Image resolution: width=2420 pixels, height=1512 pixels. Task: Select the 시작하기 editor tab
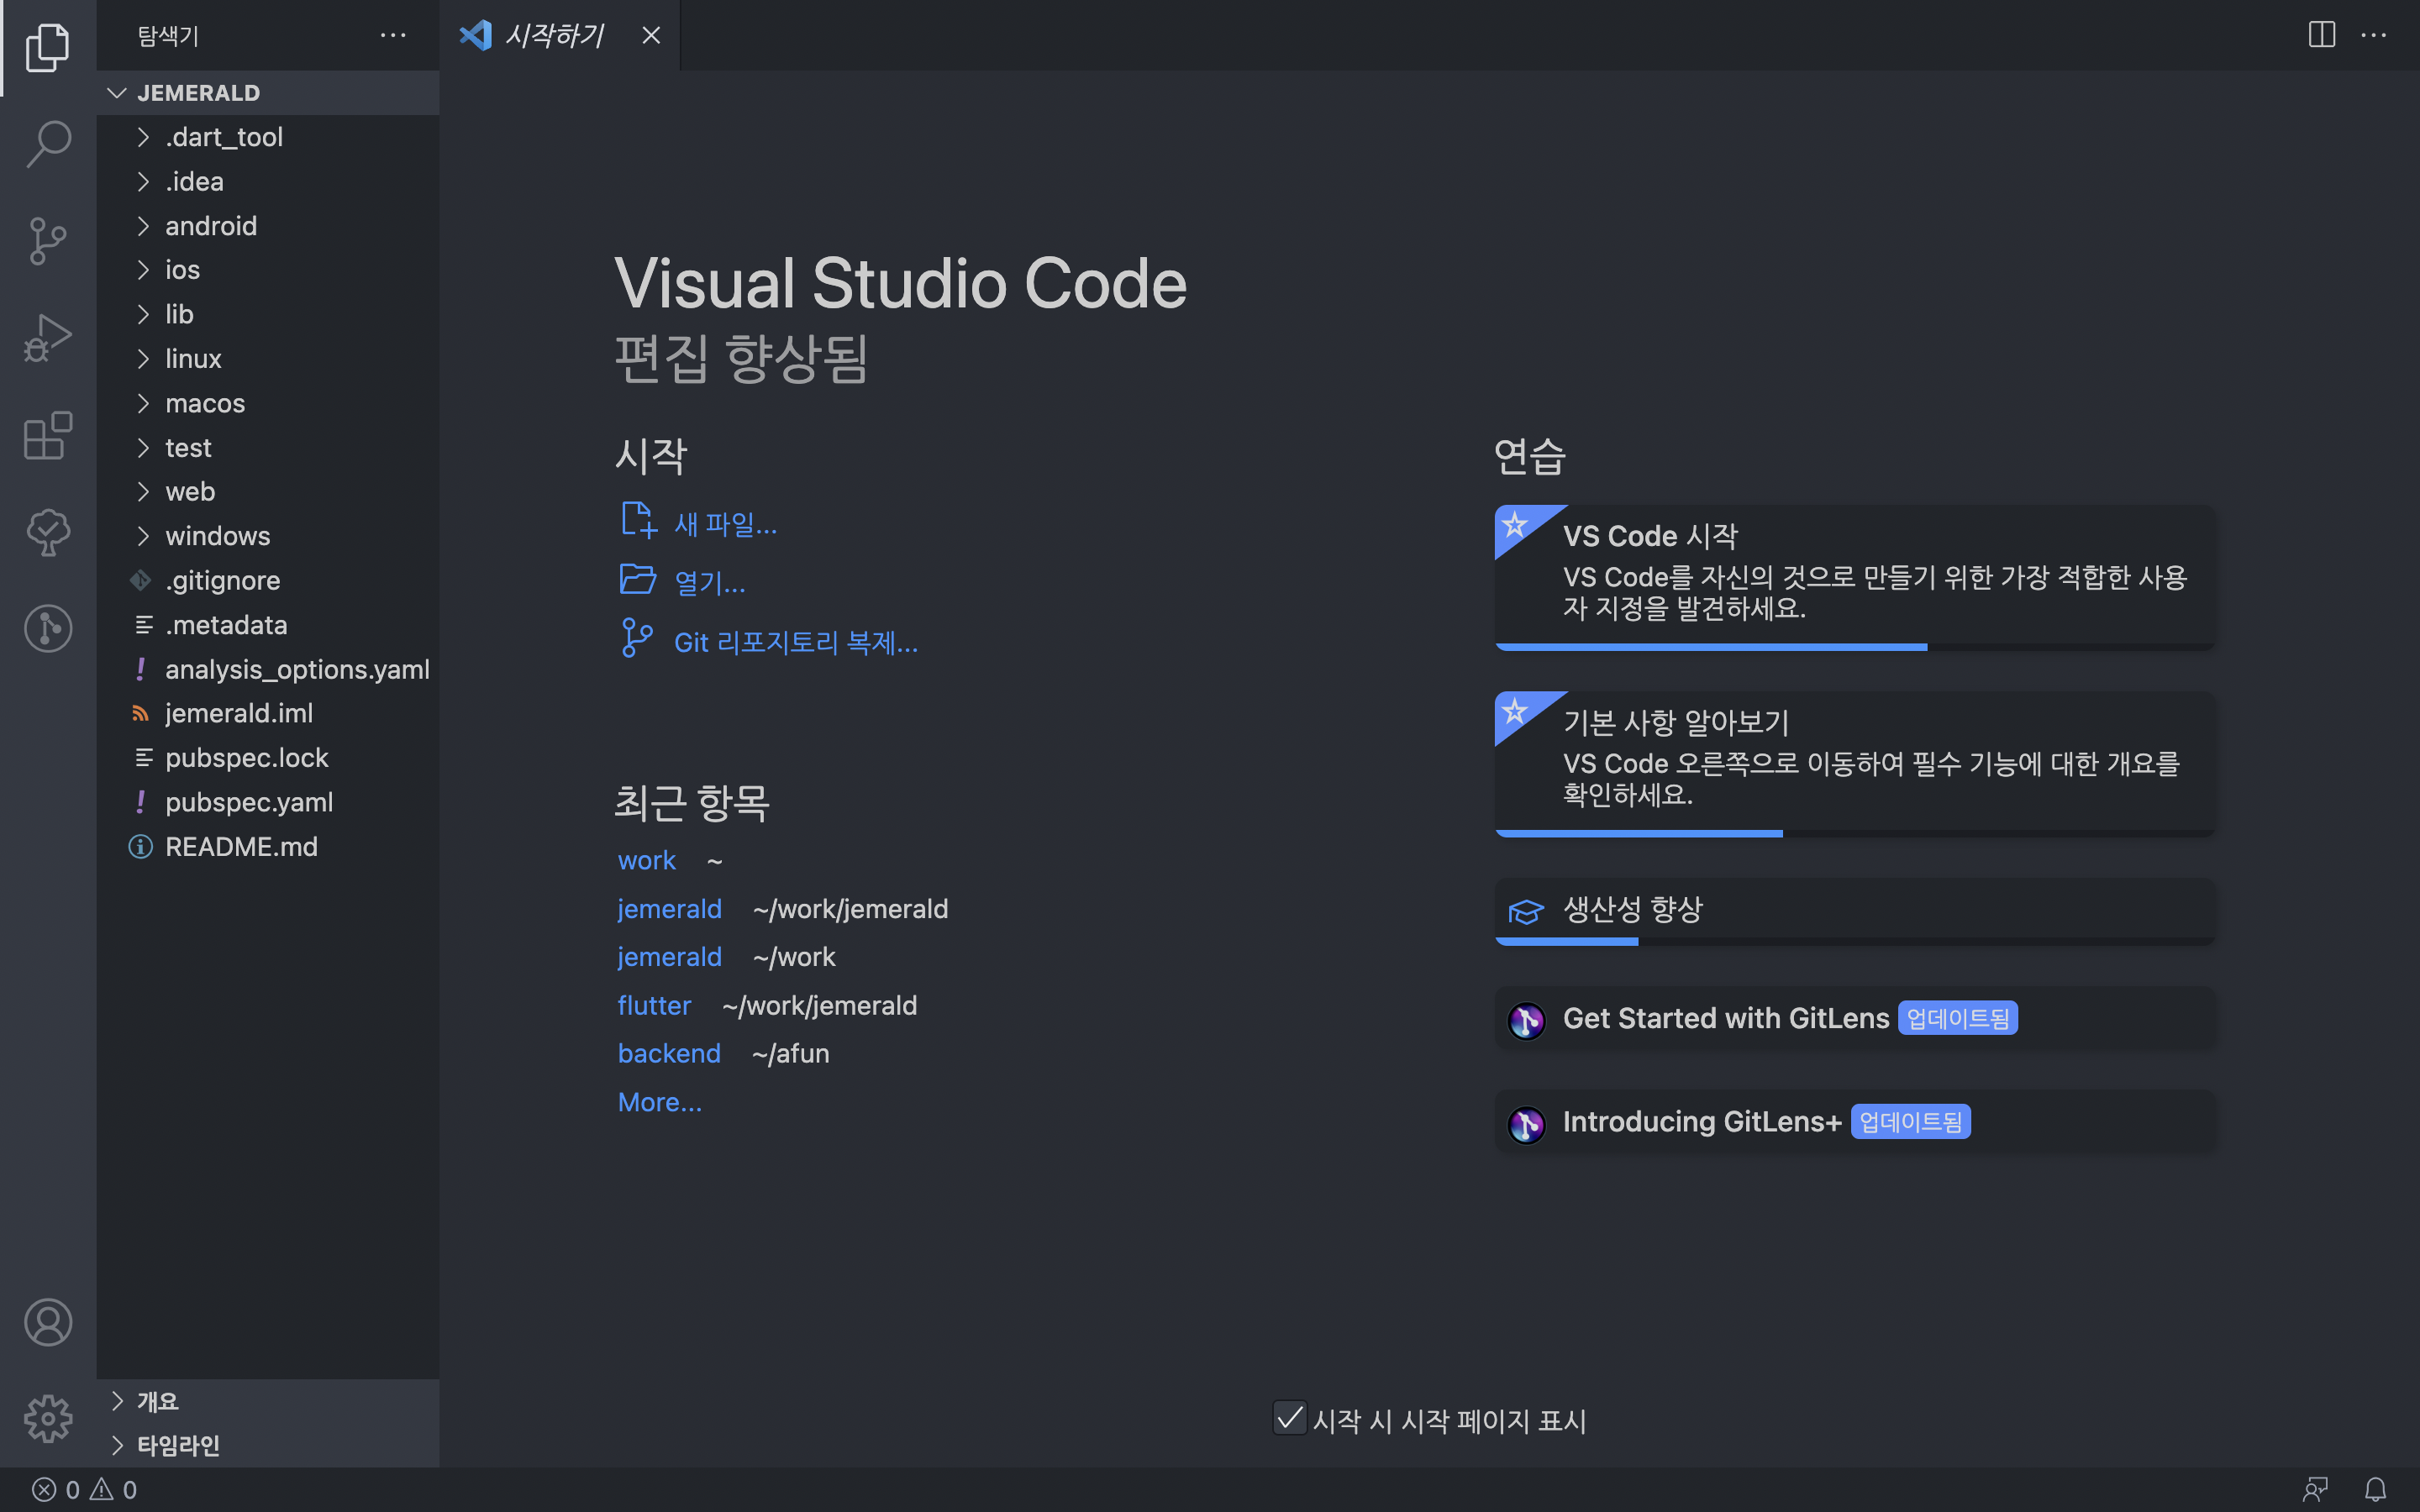pos(553,35)
